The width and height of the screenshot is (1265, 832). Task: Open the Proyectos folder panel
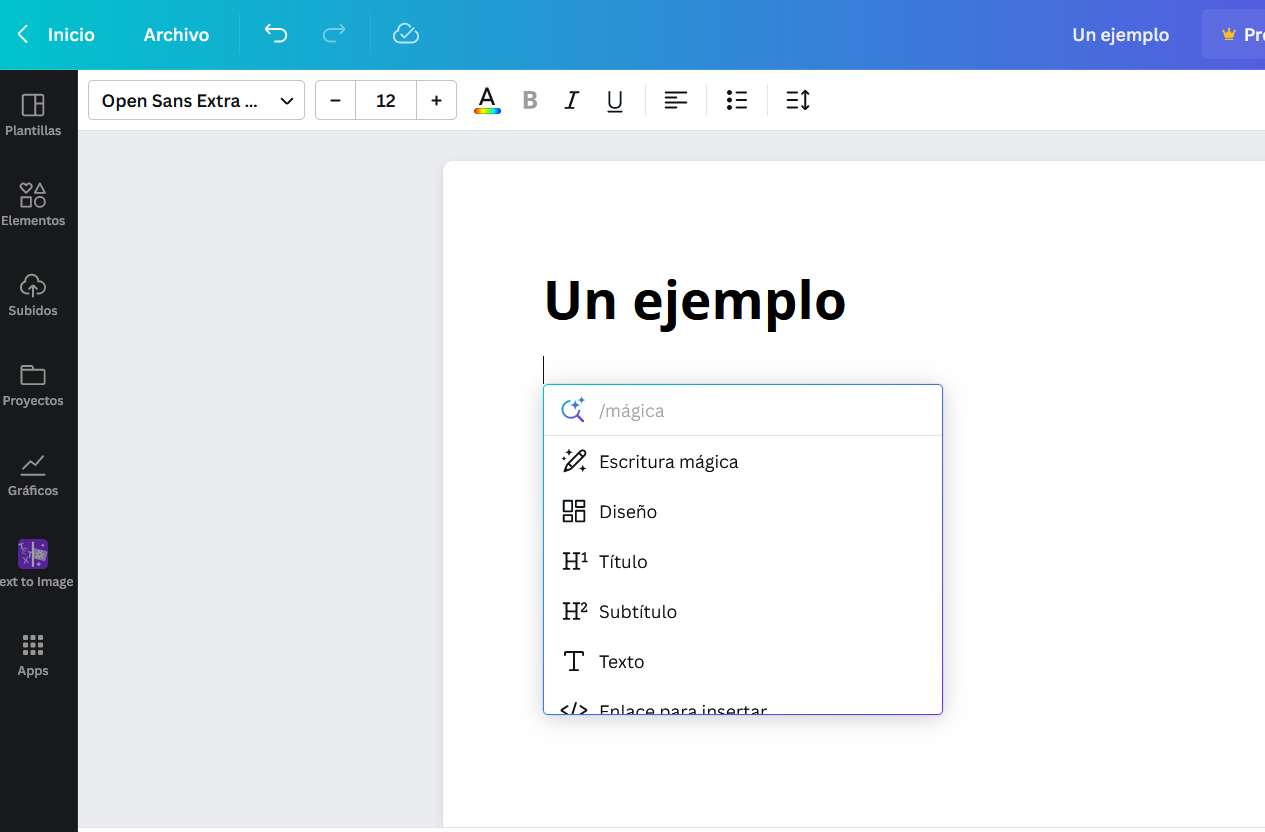[33, 385]
